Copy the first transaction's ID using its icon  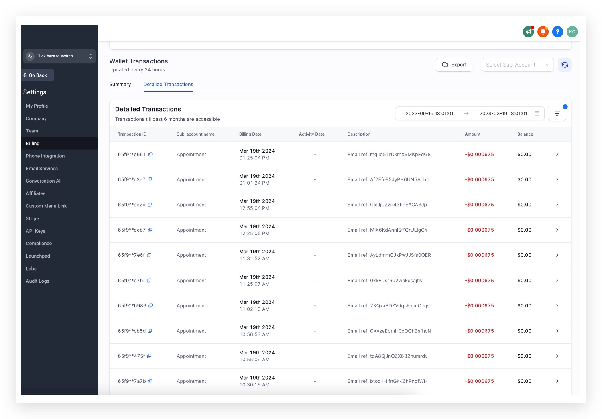coord(150,154)
